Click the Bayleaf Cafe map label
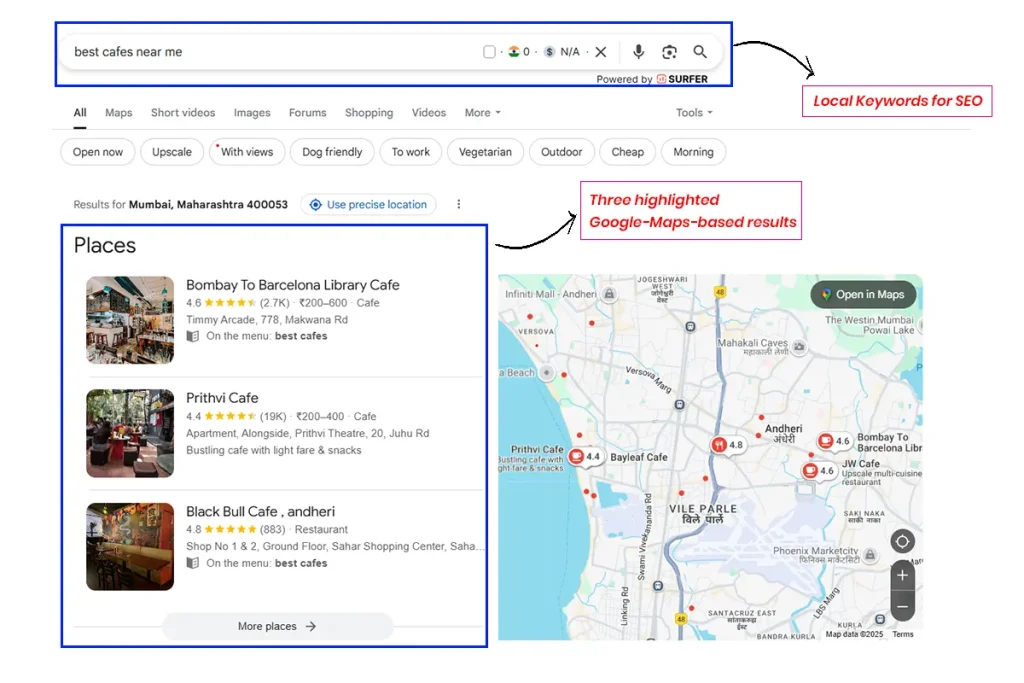1024x683 pixels. (x=639, y=457)
